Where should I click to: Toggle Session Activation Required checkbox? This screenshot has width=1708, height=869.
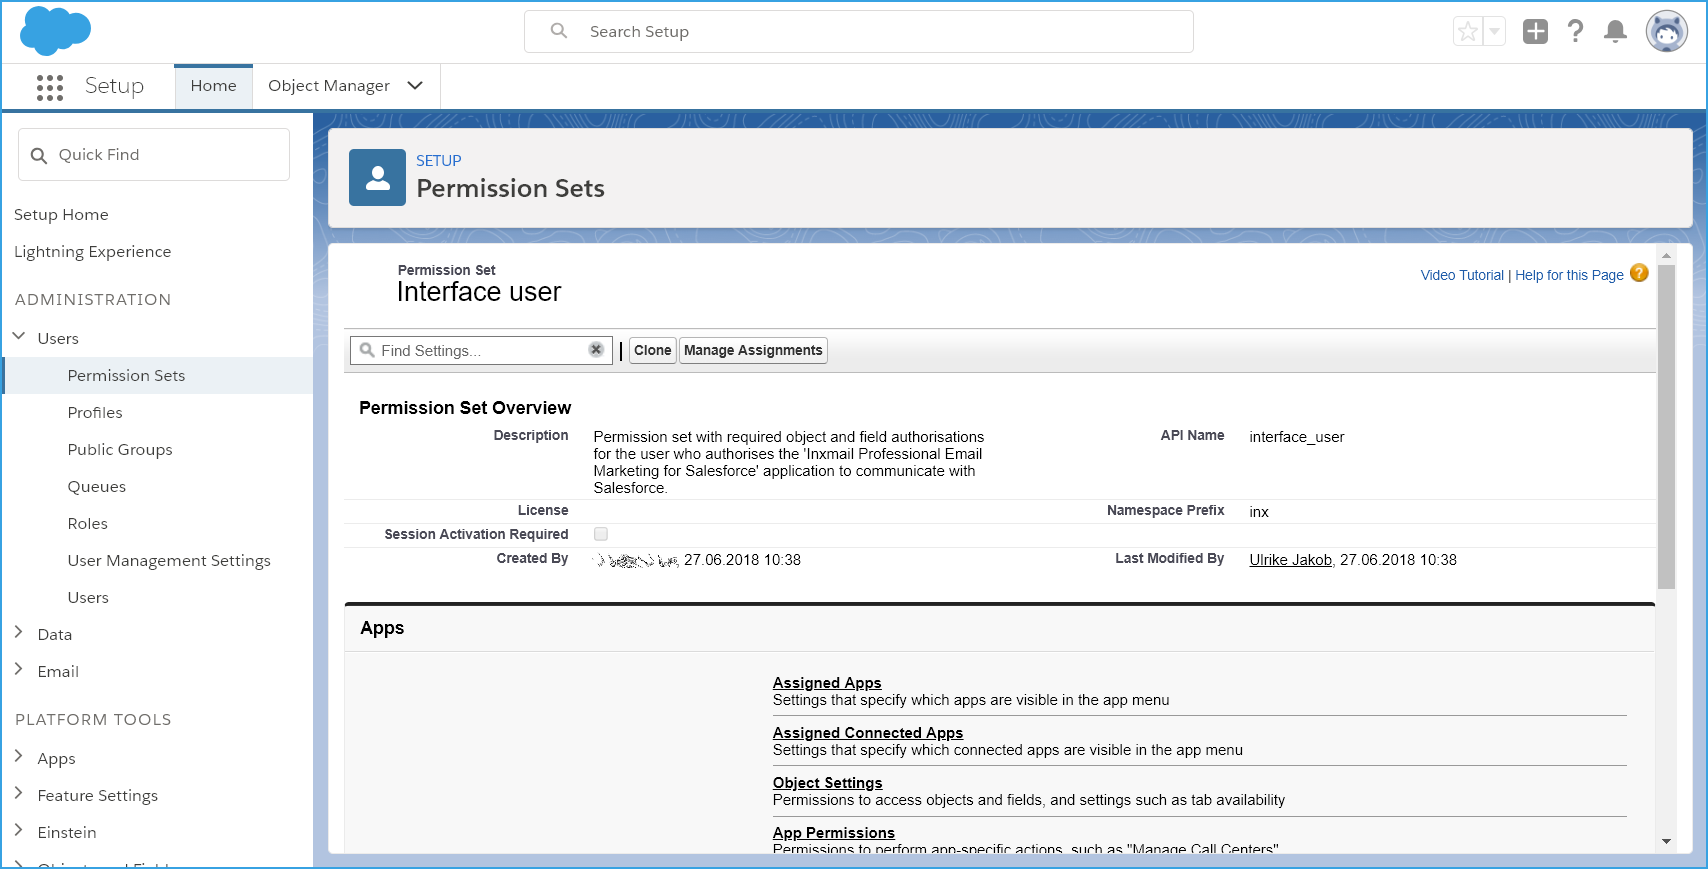point(601,534)
